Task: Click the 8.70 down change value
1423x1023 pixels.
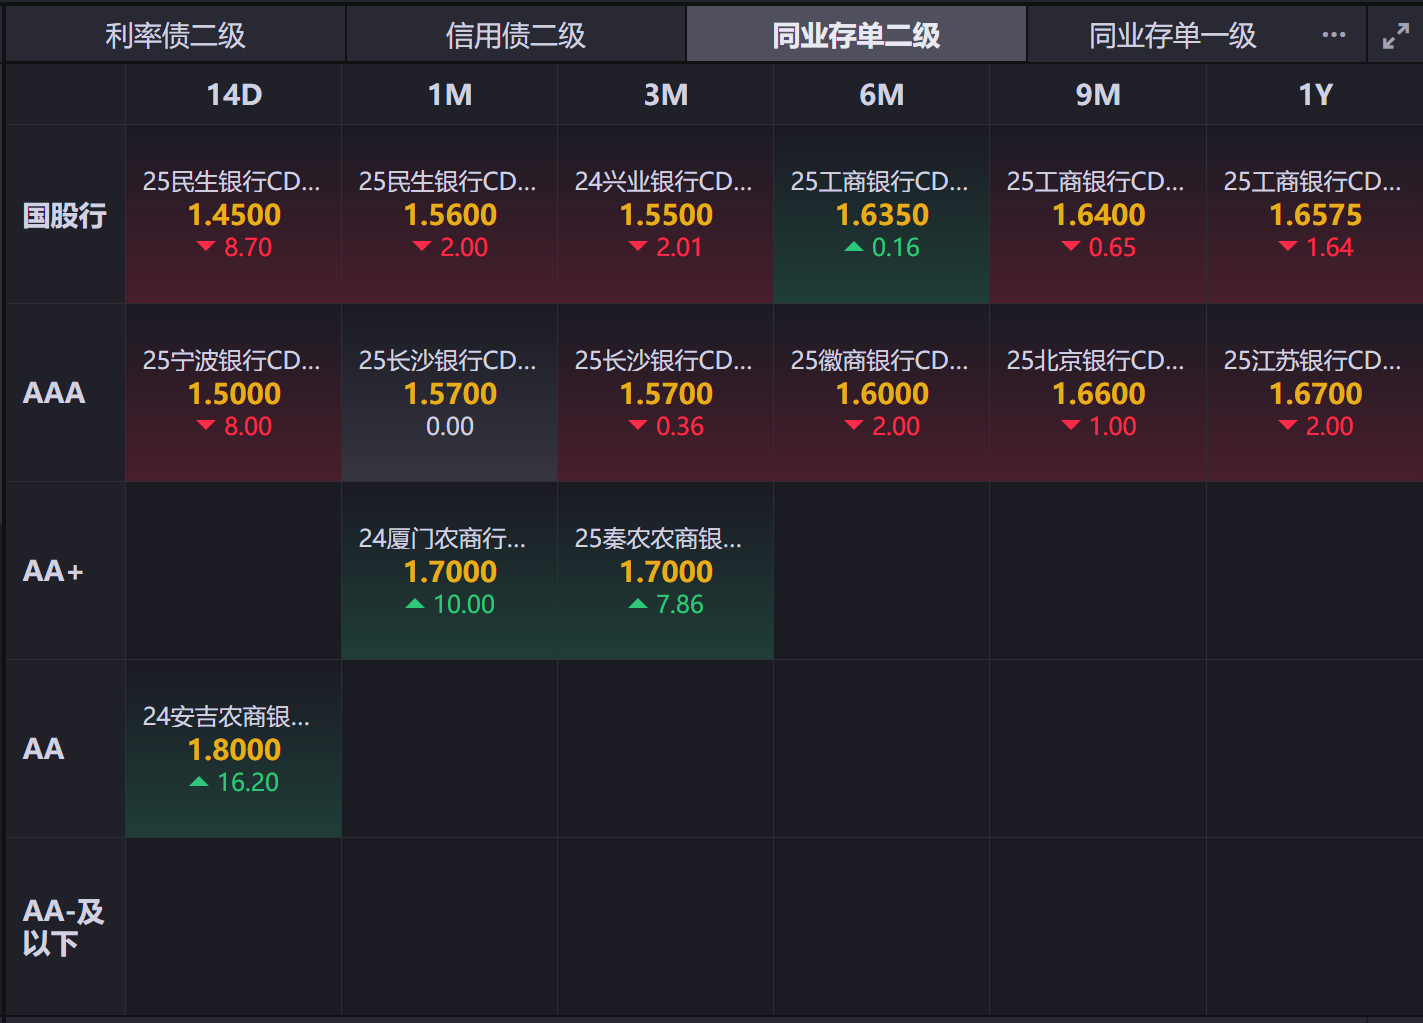Action: (235, 247)
